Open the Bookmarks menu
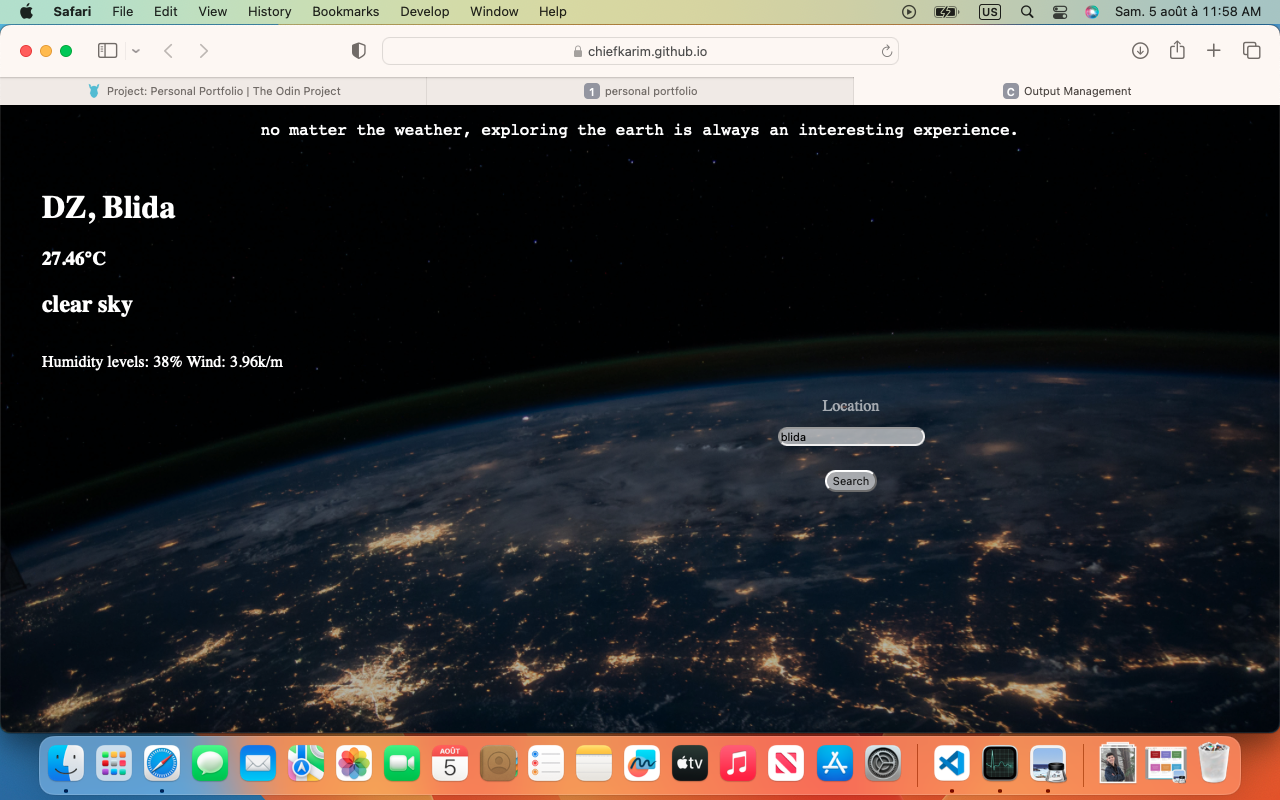This screenshot has width=1280, height=800. (345, 12)
